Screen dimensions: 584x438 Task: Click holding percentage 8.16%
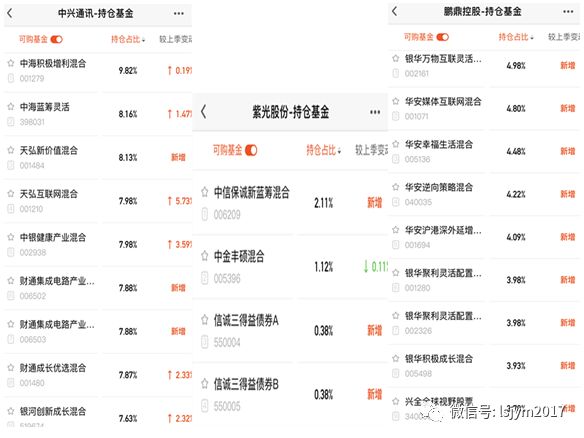point(128,114)
